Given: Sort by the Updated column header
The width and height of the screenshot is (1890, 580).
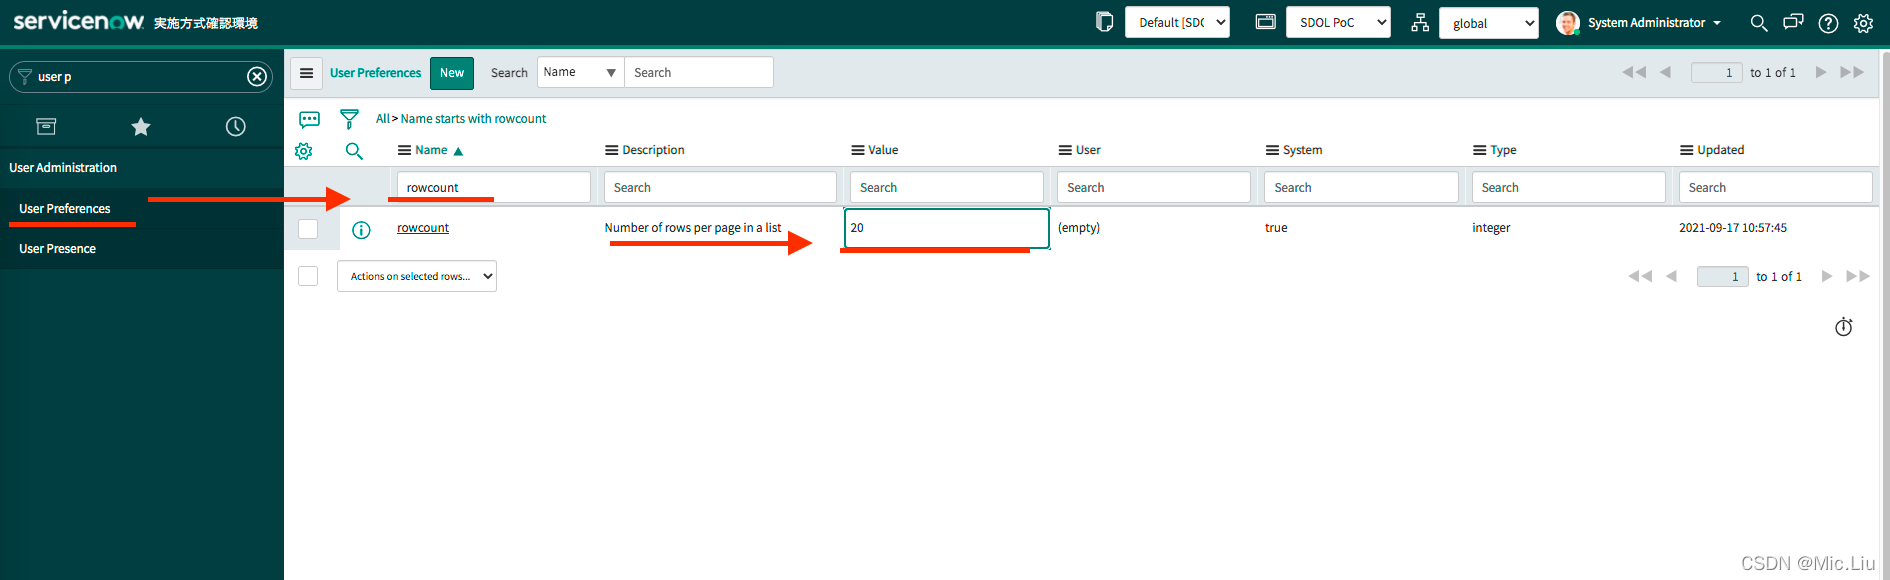Looking at the screenshot, I should click(x=1720, y=150).
